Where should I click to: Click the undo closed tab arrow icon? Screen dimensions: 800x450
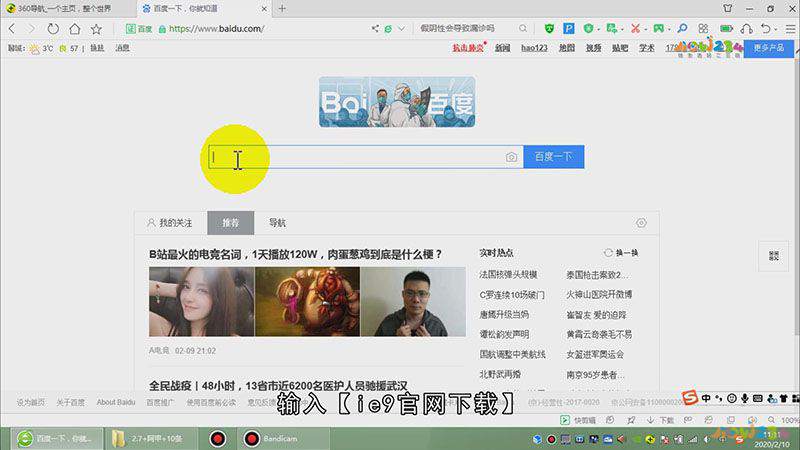tap(766, 29)
